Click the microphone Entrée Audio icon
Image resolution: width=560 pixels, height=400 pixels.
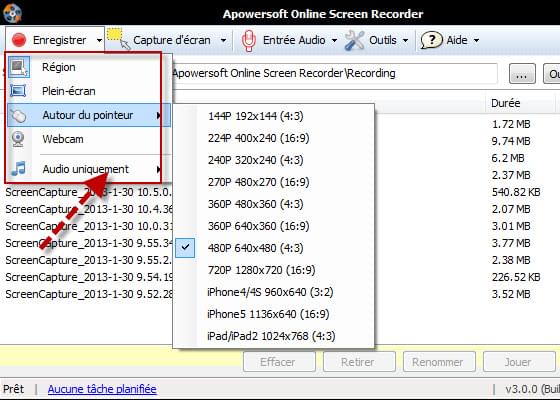coord(248,40)
